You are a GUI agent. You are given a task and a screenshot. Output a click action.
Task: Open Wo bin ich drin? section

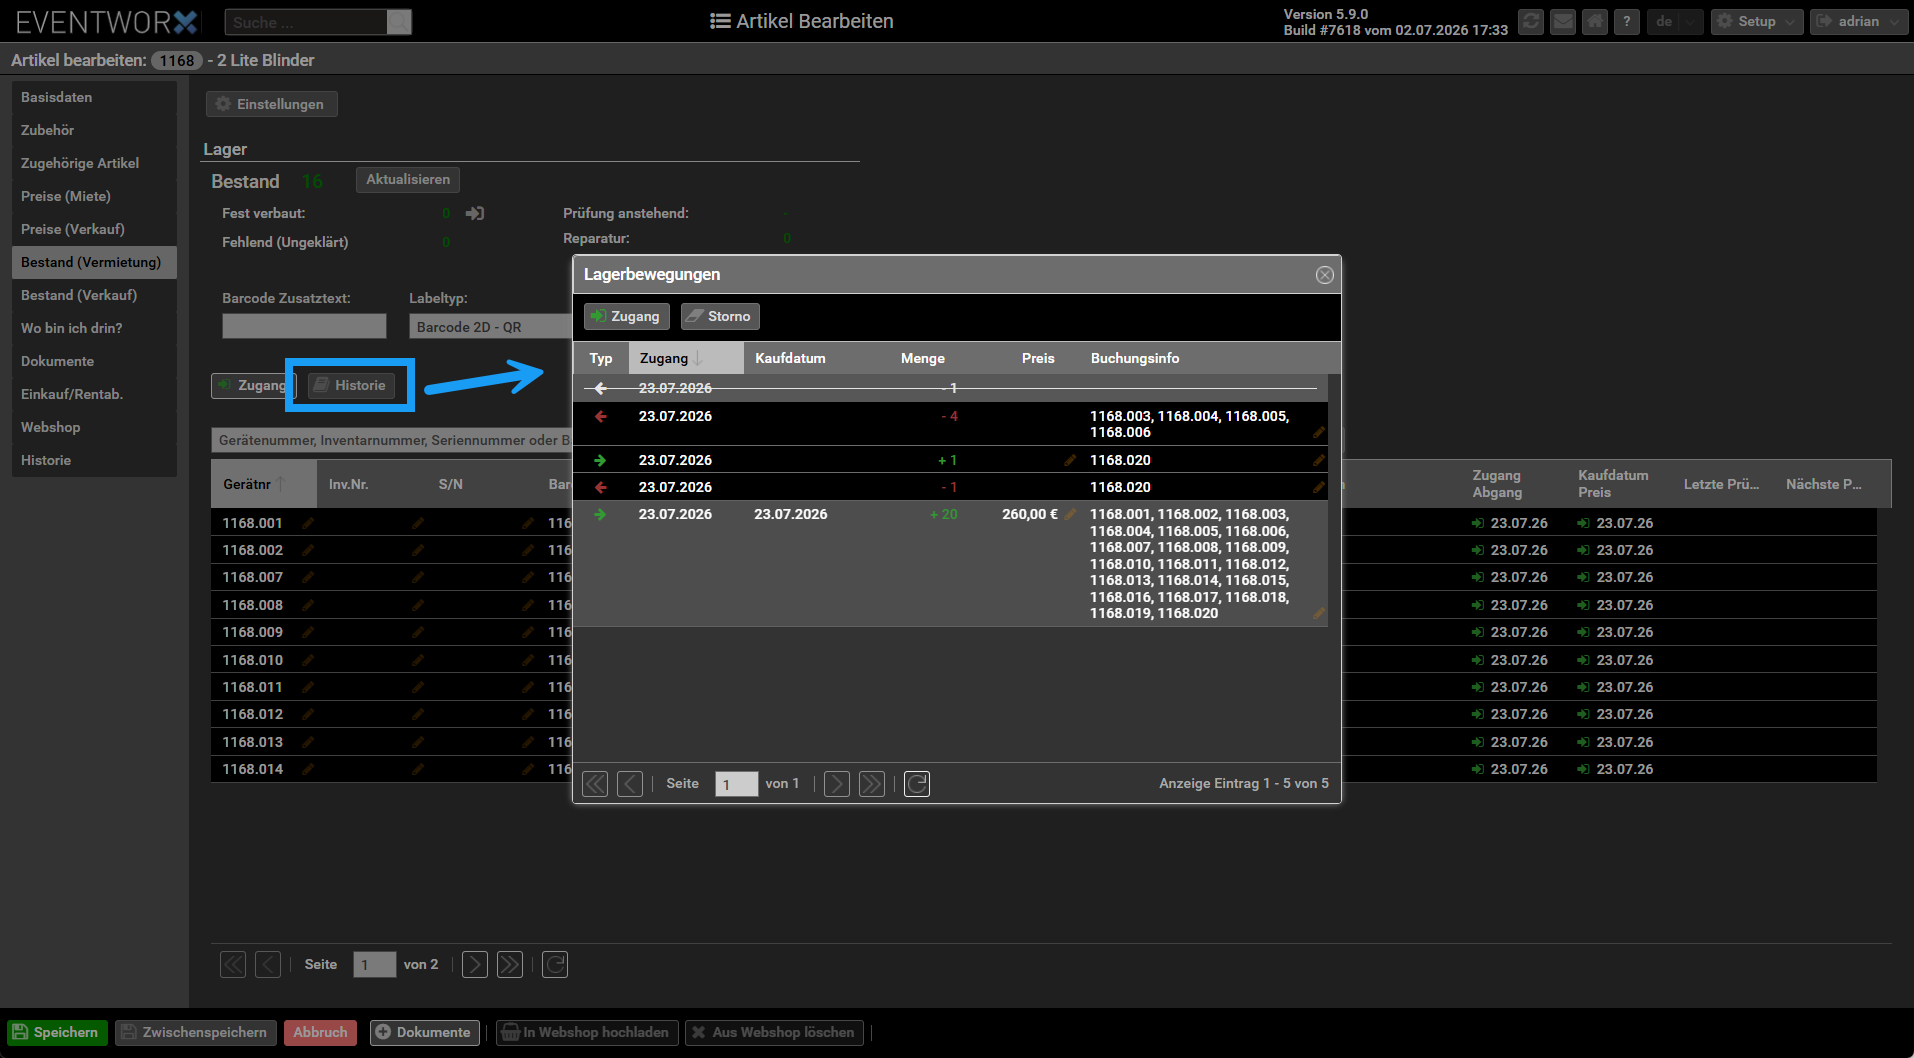[x=94, y=328]
